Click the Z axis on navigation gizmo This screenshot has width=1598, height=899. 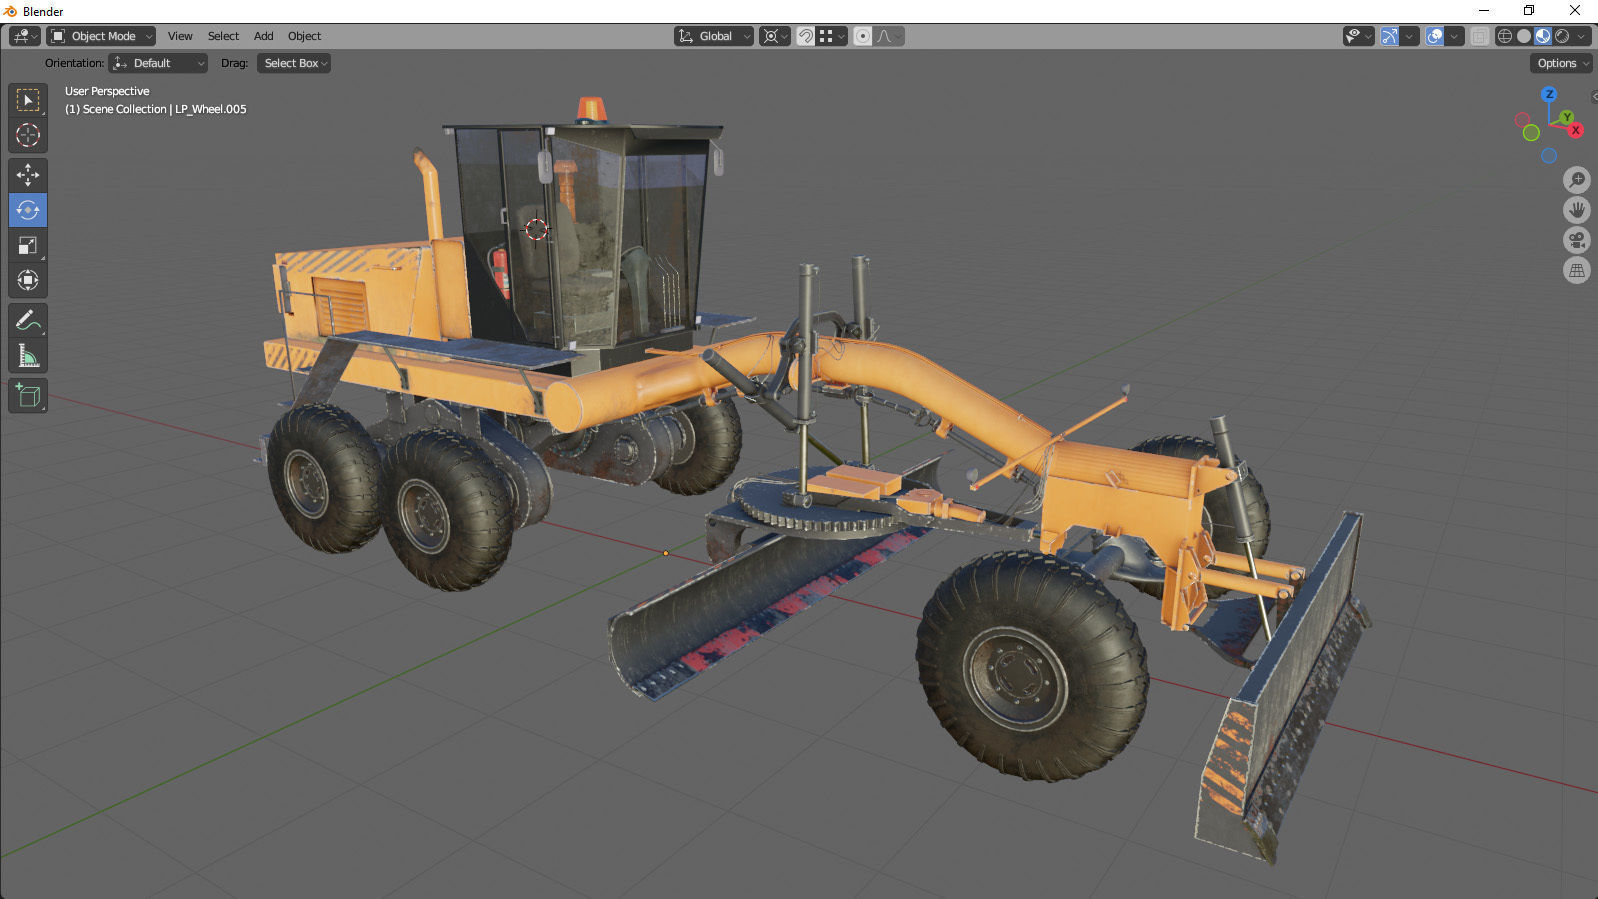pyautogui.click(x=1549, y=94)
